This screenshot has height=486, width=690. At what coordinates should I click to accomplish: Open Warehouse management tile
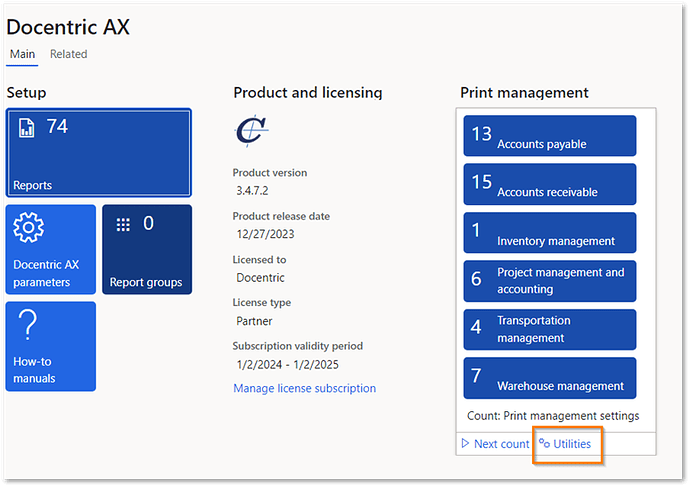pyautogui.click(x=550, y=378)
